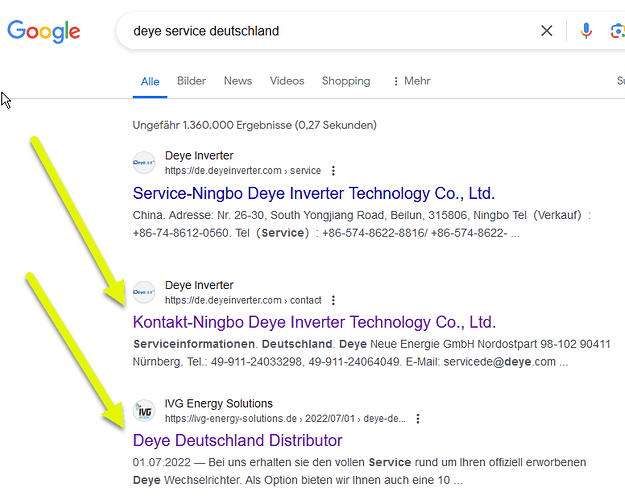Click URL https://ivg-energy-solutions.de result path
The height and width of the screenshot is (500, 625).
285,419
